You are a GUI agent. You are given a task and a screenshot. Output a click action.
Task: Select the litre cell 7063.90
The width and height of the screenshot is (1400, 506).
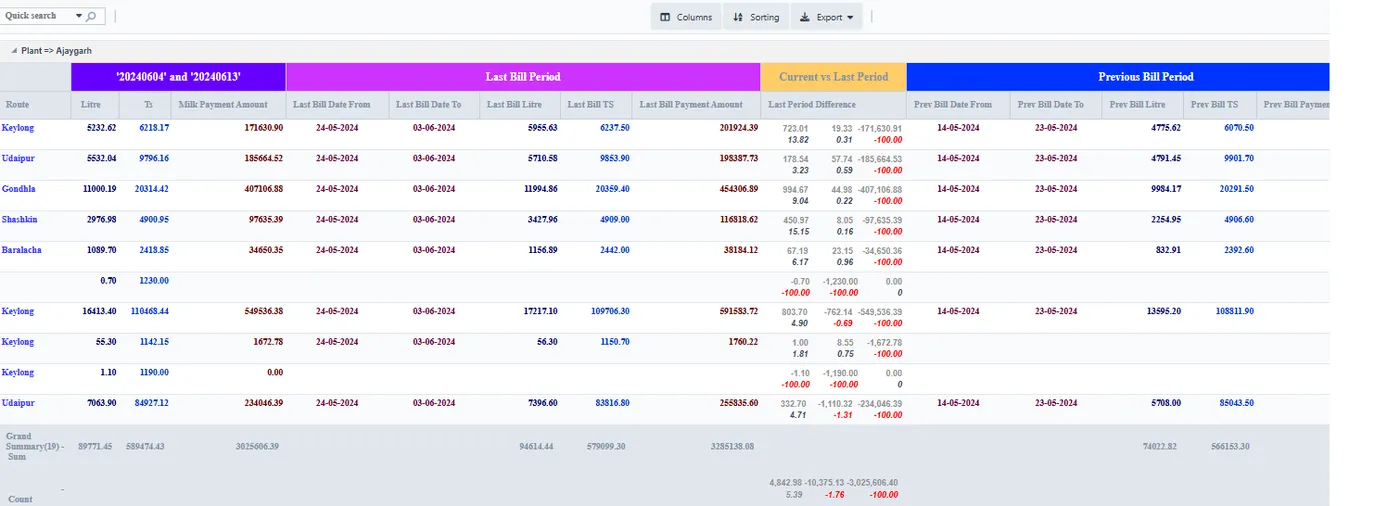(x=100, y=403)
